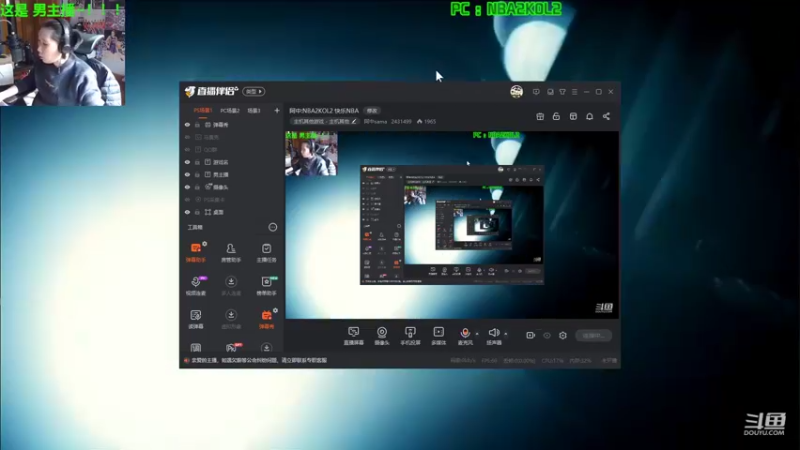Open the 弹幕助手 tool in toolbox
Screen dimensions: 800x450
coord(195,252)
